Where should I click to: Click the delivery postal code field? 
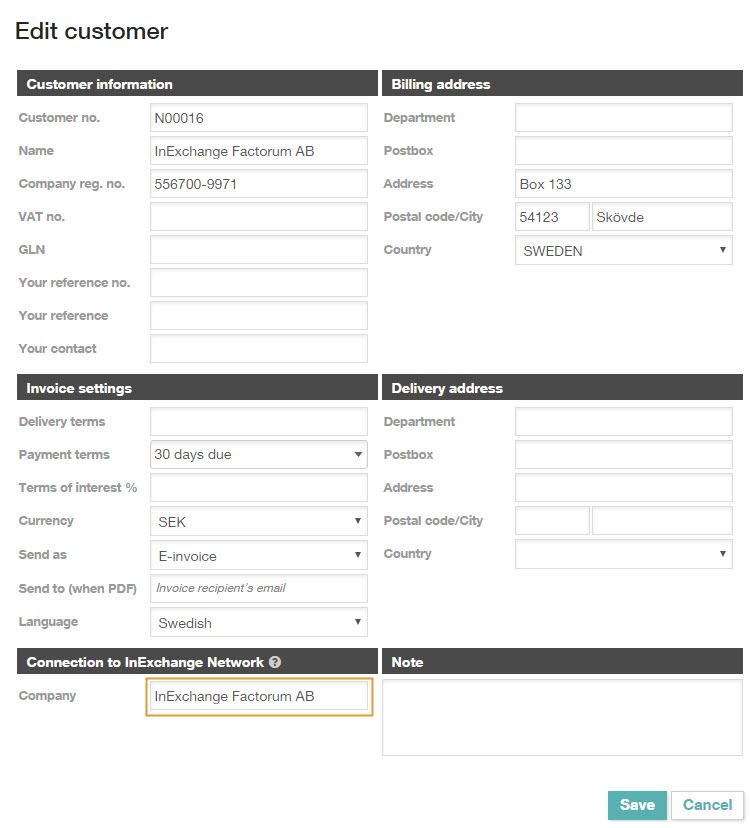coord(552,521)
